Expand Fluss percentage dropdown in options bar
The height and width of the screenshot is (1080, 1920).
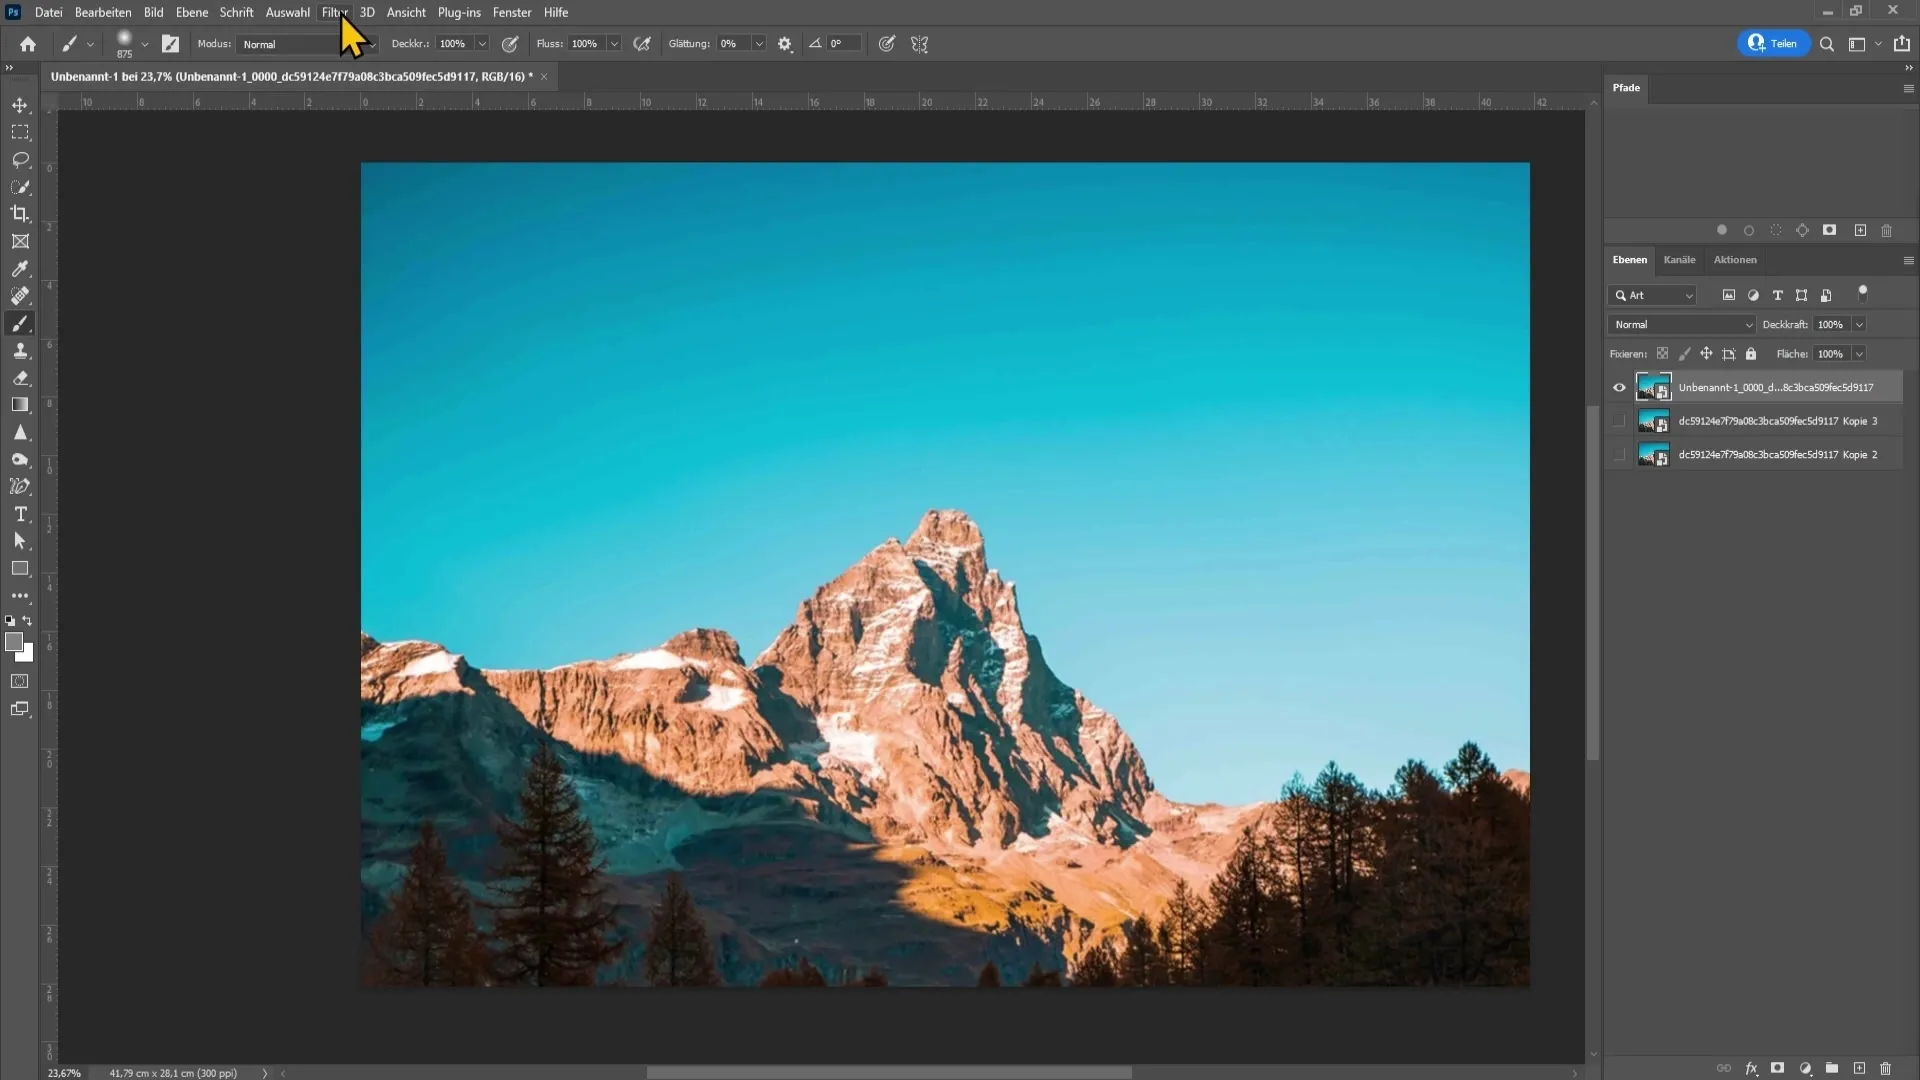click(615, 44)
